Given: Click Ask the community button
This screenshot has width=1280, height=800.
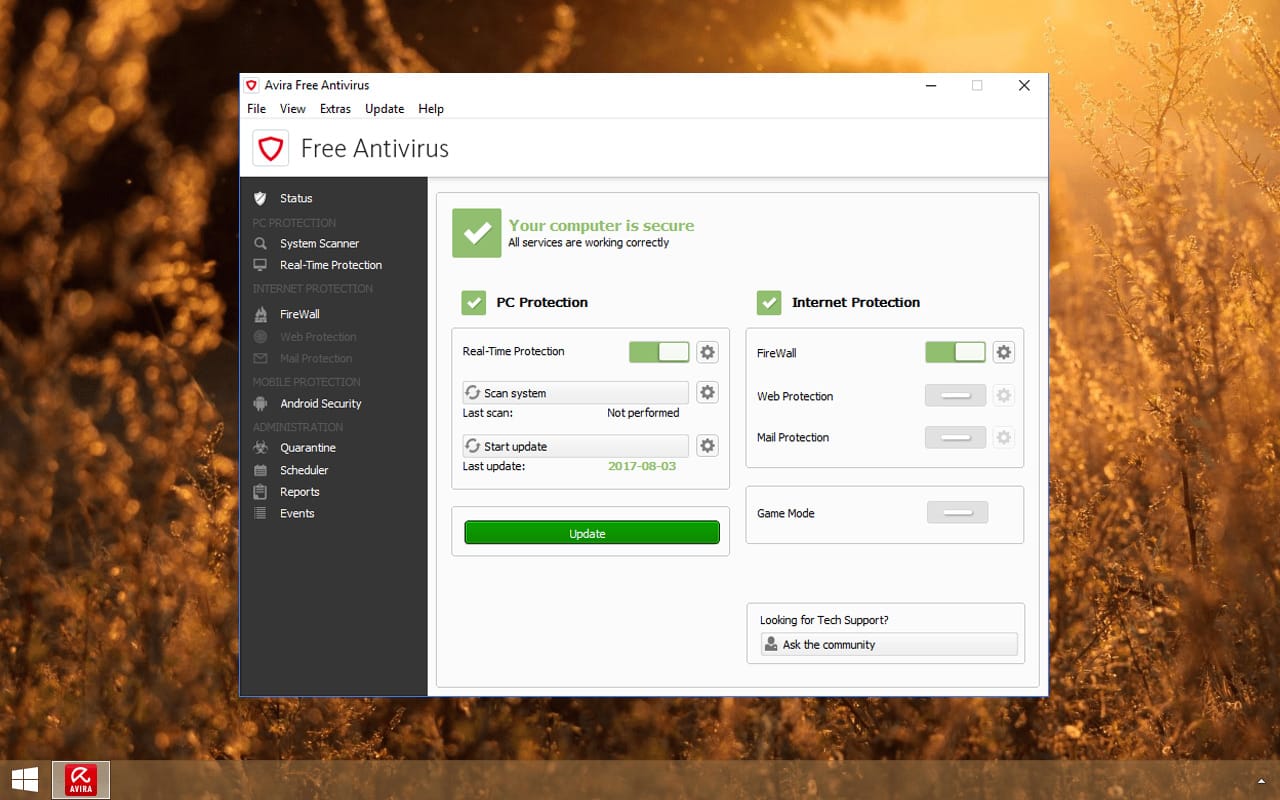Looking at the screenshot, I should pyautogui.click(x=889, y=645).
